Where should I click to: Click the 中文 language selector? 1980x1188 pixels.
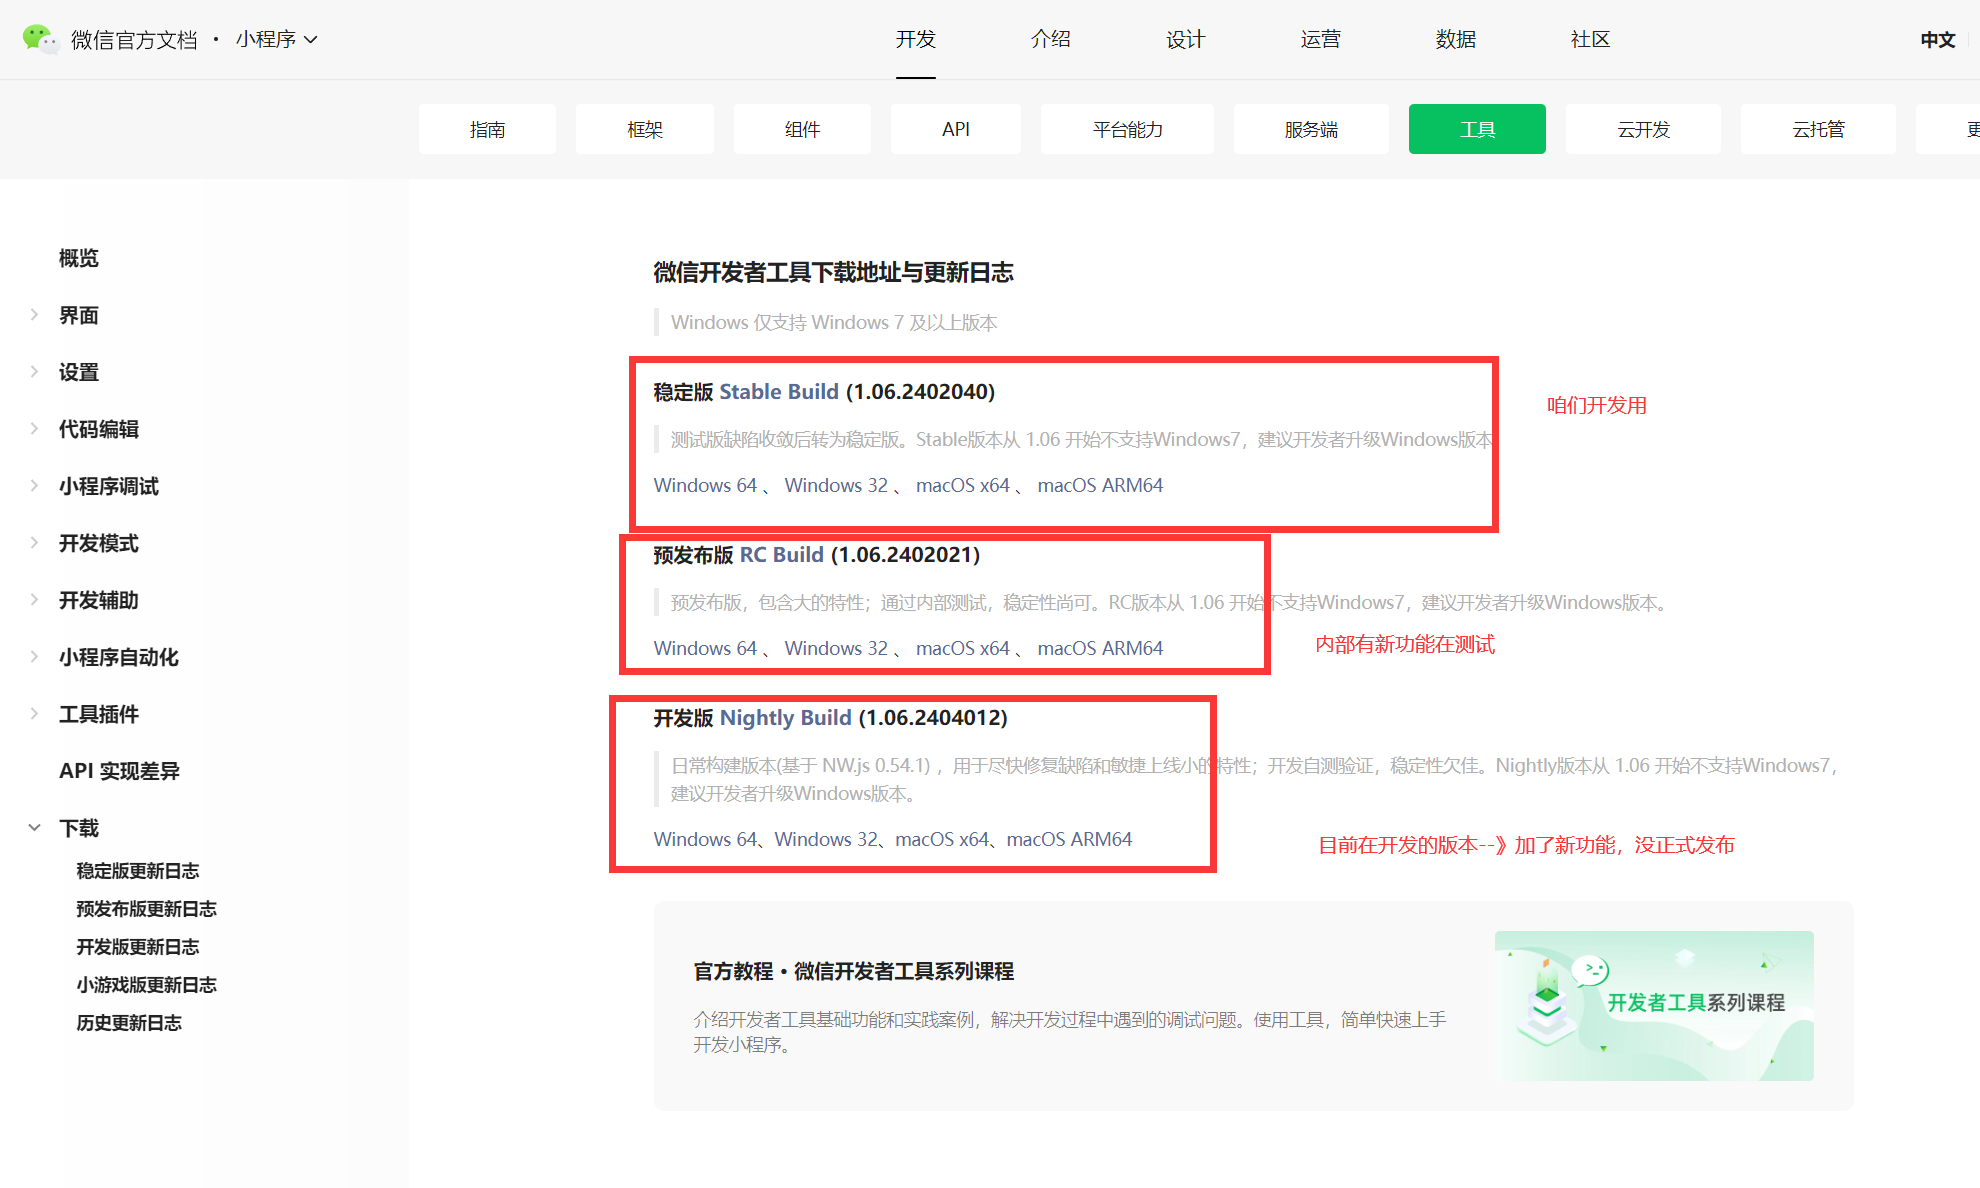pyautogui.click(x=1938, y=39)
